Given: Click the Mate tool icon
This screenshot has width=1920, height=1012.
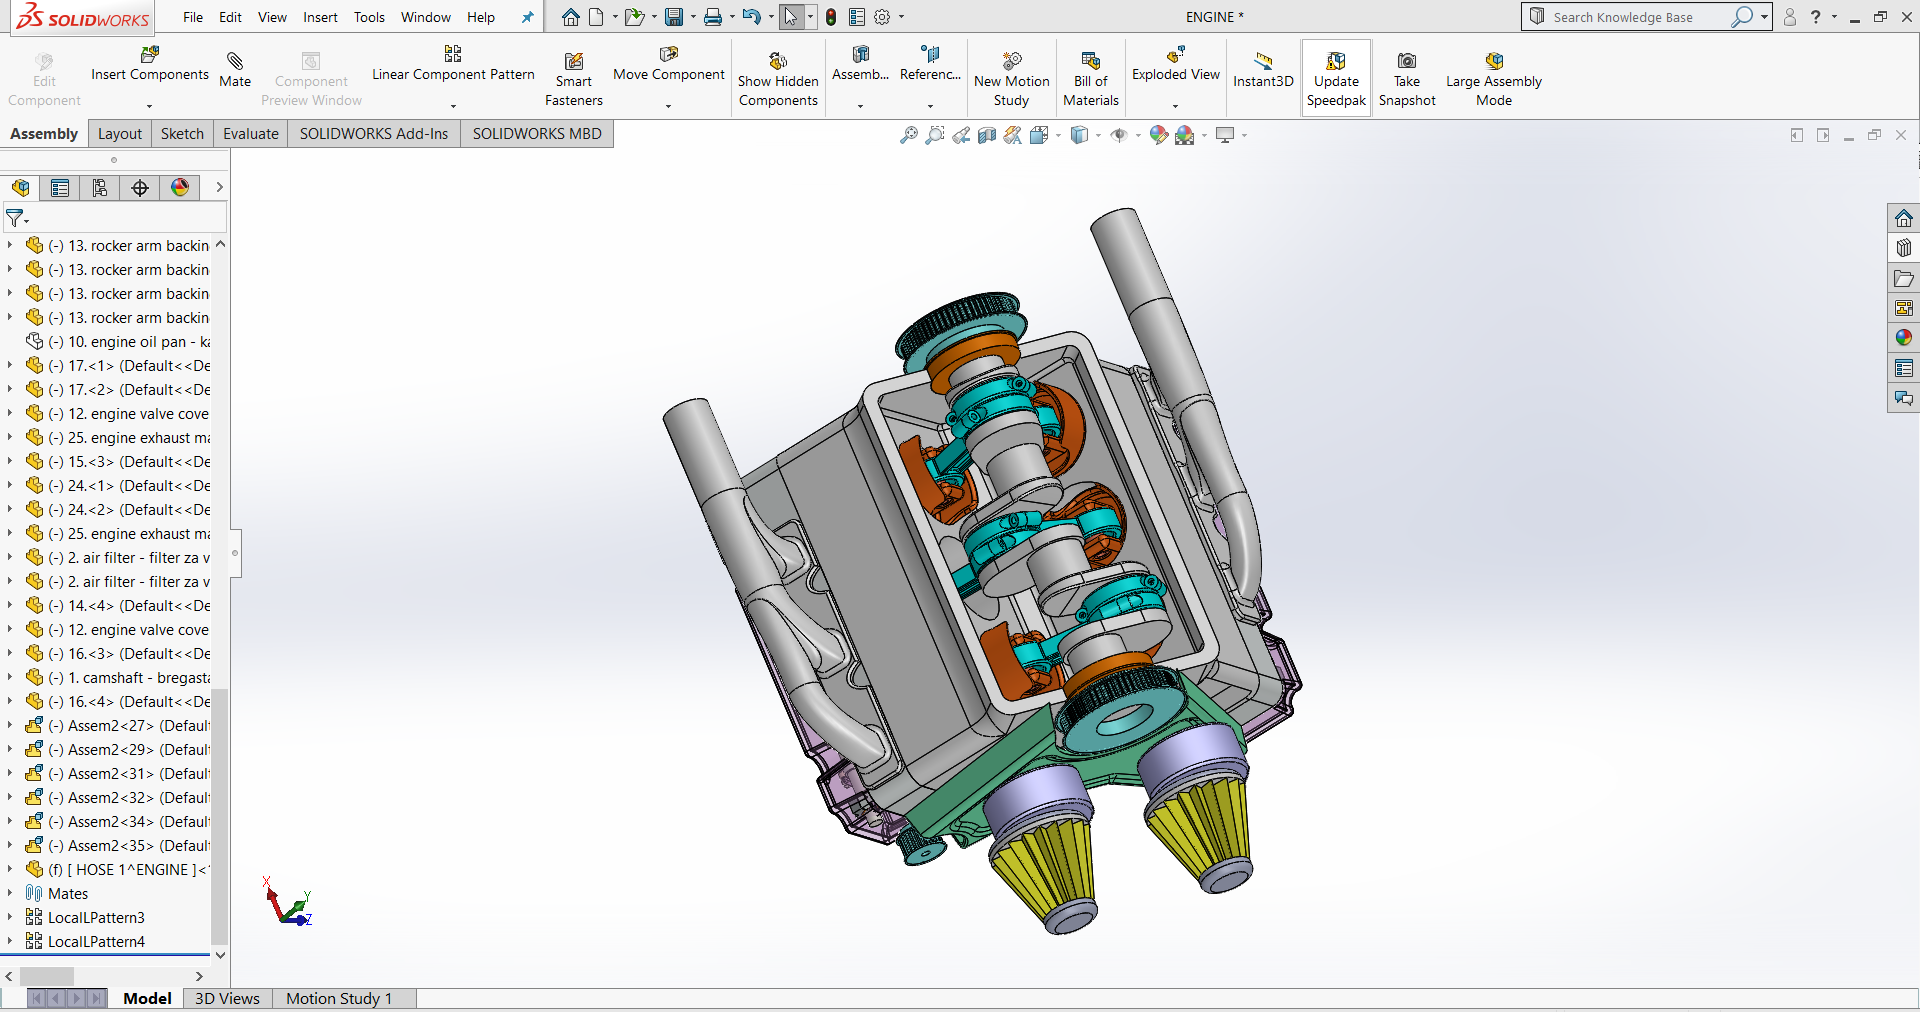Looking at the screenshot, I should pyautogui.click(x=235, y=62).
